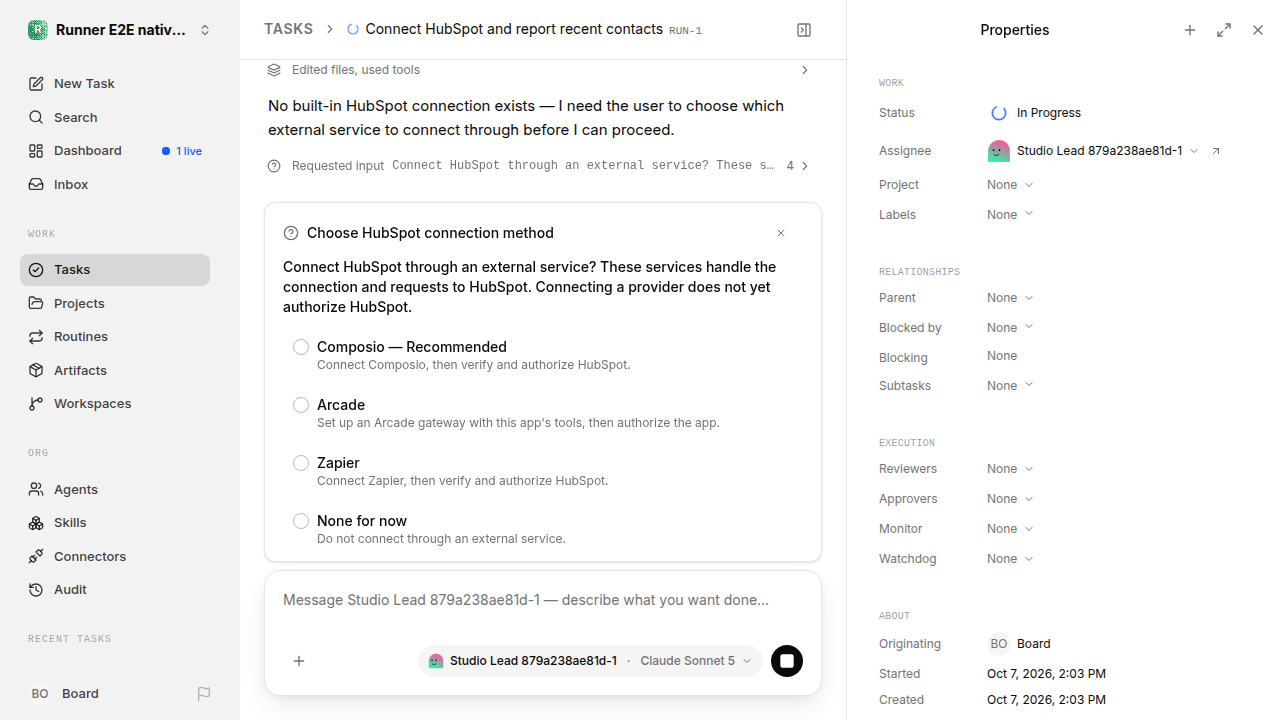This screenshot has width=1280, height=720.
Task: Click the Skills icon in sidebar
Action: click(x=36, y=522)
